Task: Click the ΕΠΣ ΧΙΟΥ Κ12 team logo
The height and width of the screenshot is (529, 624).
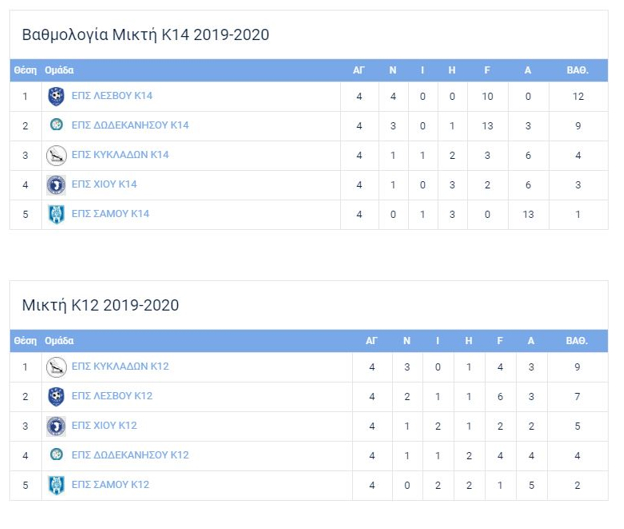Action: click(57, 426)
